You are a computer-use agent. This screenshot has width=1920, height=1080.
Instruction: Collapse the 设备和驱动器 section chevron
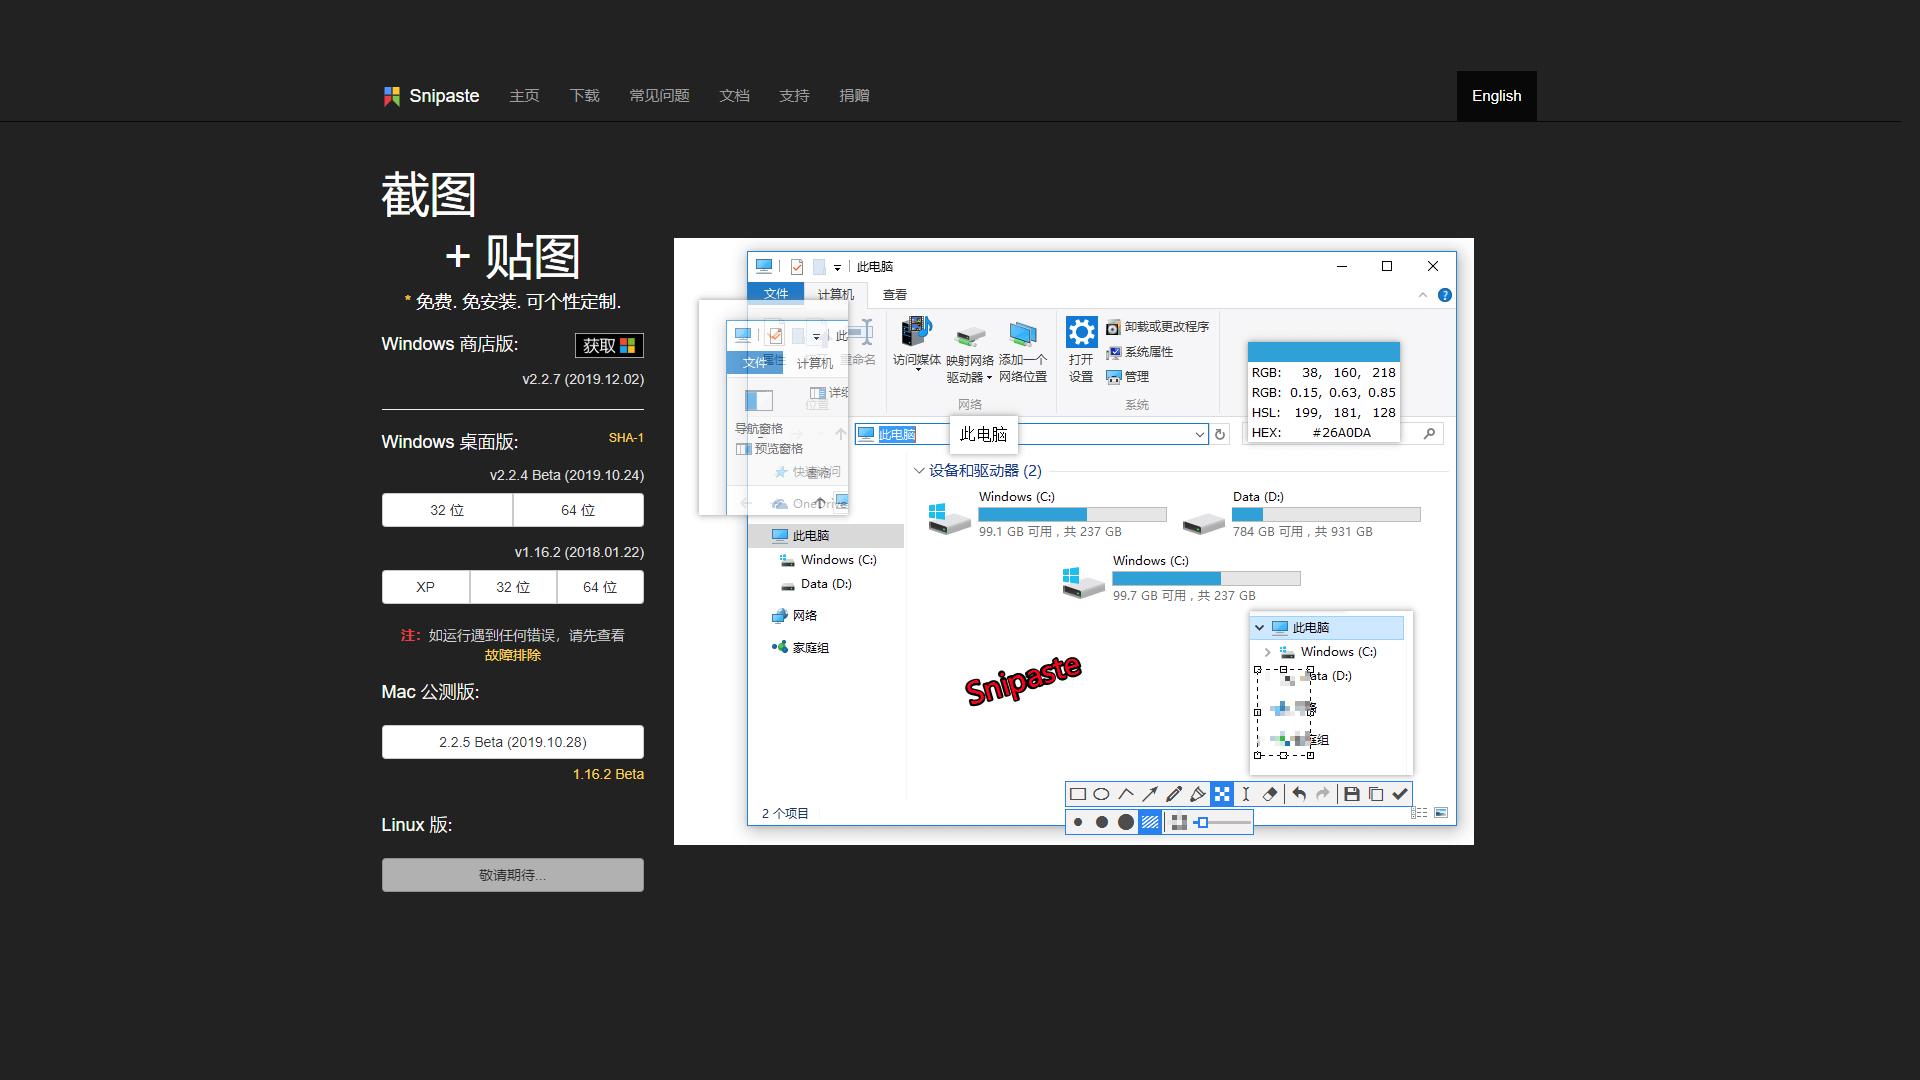[919, 471]
